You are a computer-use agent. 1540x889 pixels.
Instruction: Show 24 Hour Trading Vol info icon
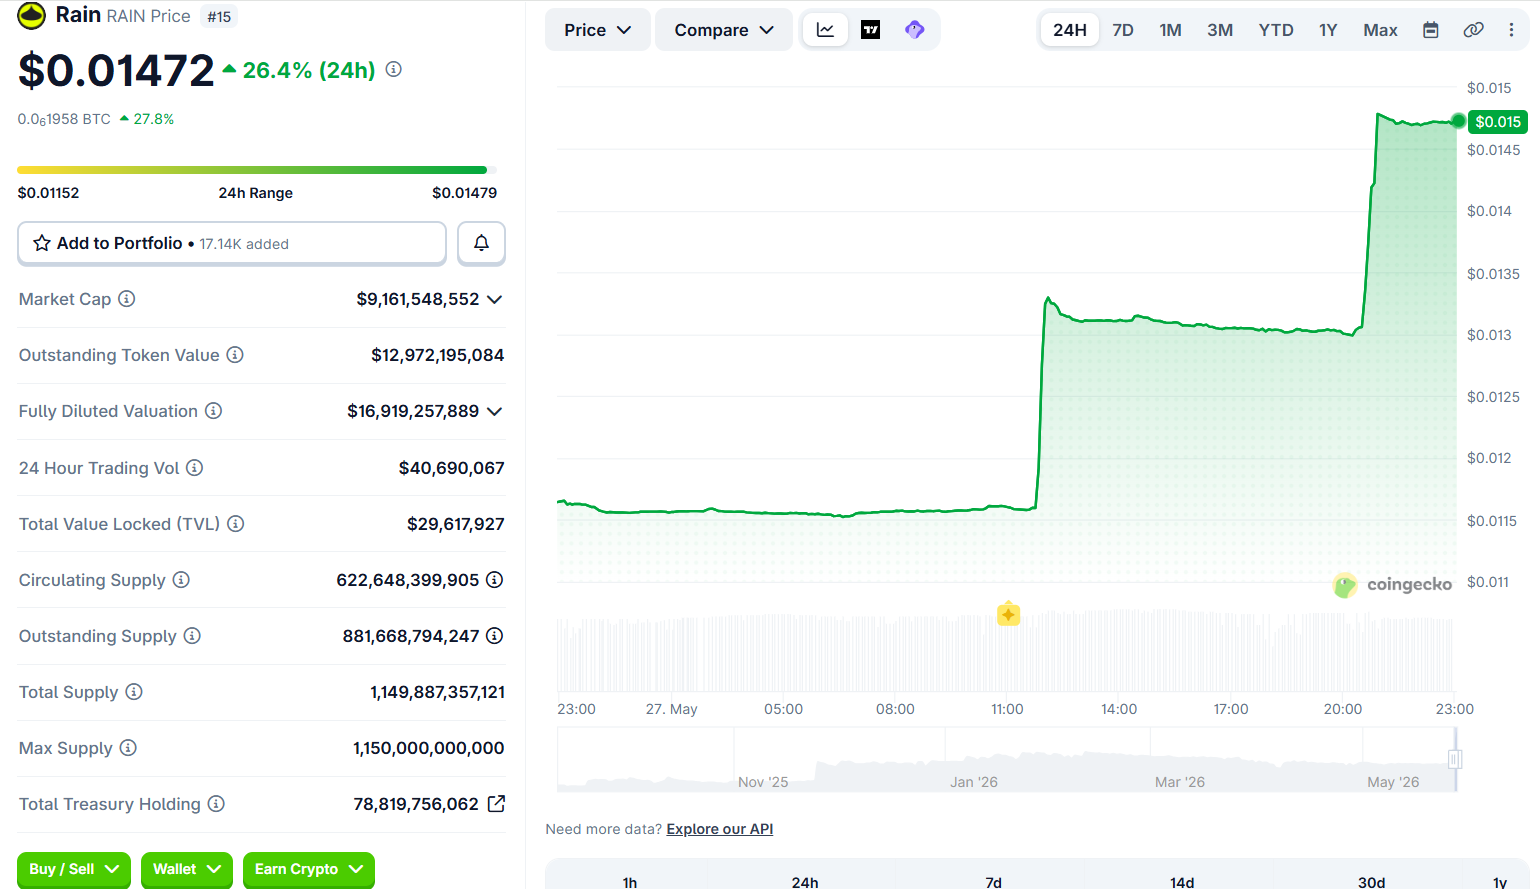pyautogui.click(x=195, y=467)
